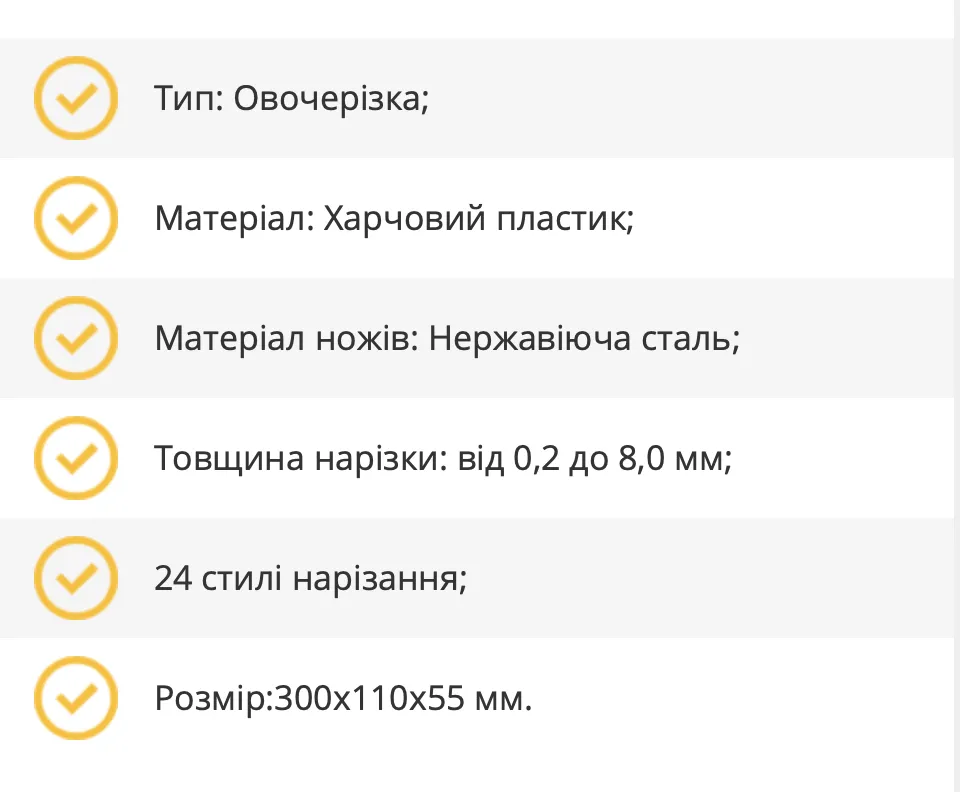The width and height of the screenshot is (960, 792).
Task: Click the Матеріал ножів: Нержавіюча сталь text
Action: pyautogui.click(x=448, y=338)
